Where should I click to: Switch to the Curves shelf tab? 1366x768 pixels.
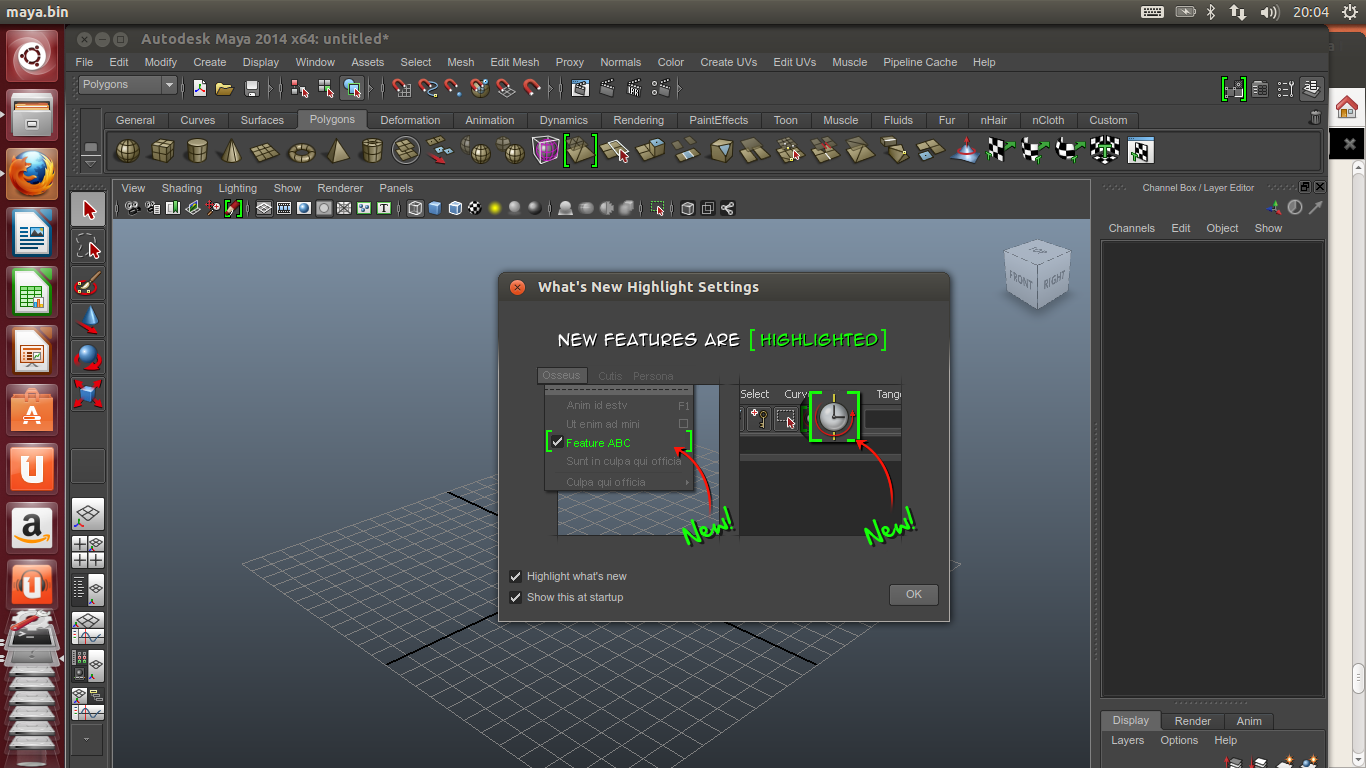[x=198, y=120]
